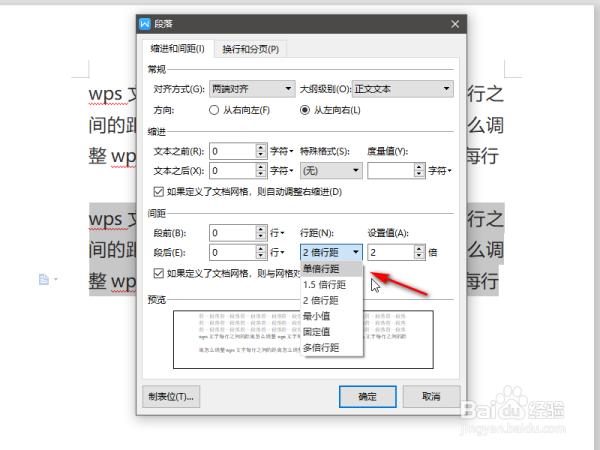Adjust 段后 value with spinner
The width and height of the screenshot is (600, 450).
261,253
